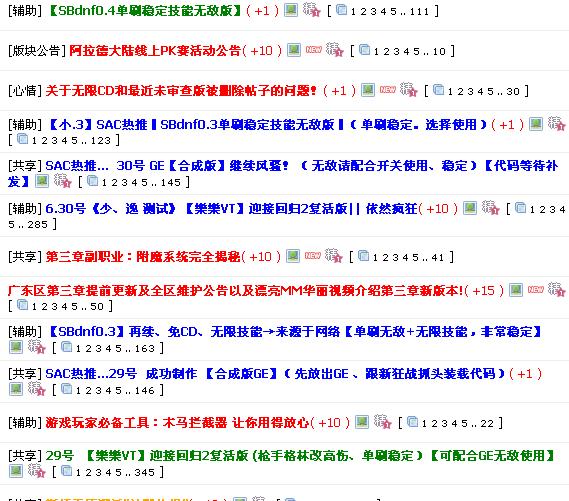This screenshot has height=501, width=569.
Task: Click multipage icon next to pages ..111
Action: pos(341,10)
